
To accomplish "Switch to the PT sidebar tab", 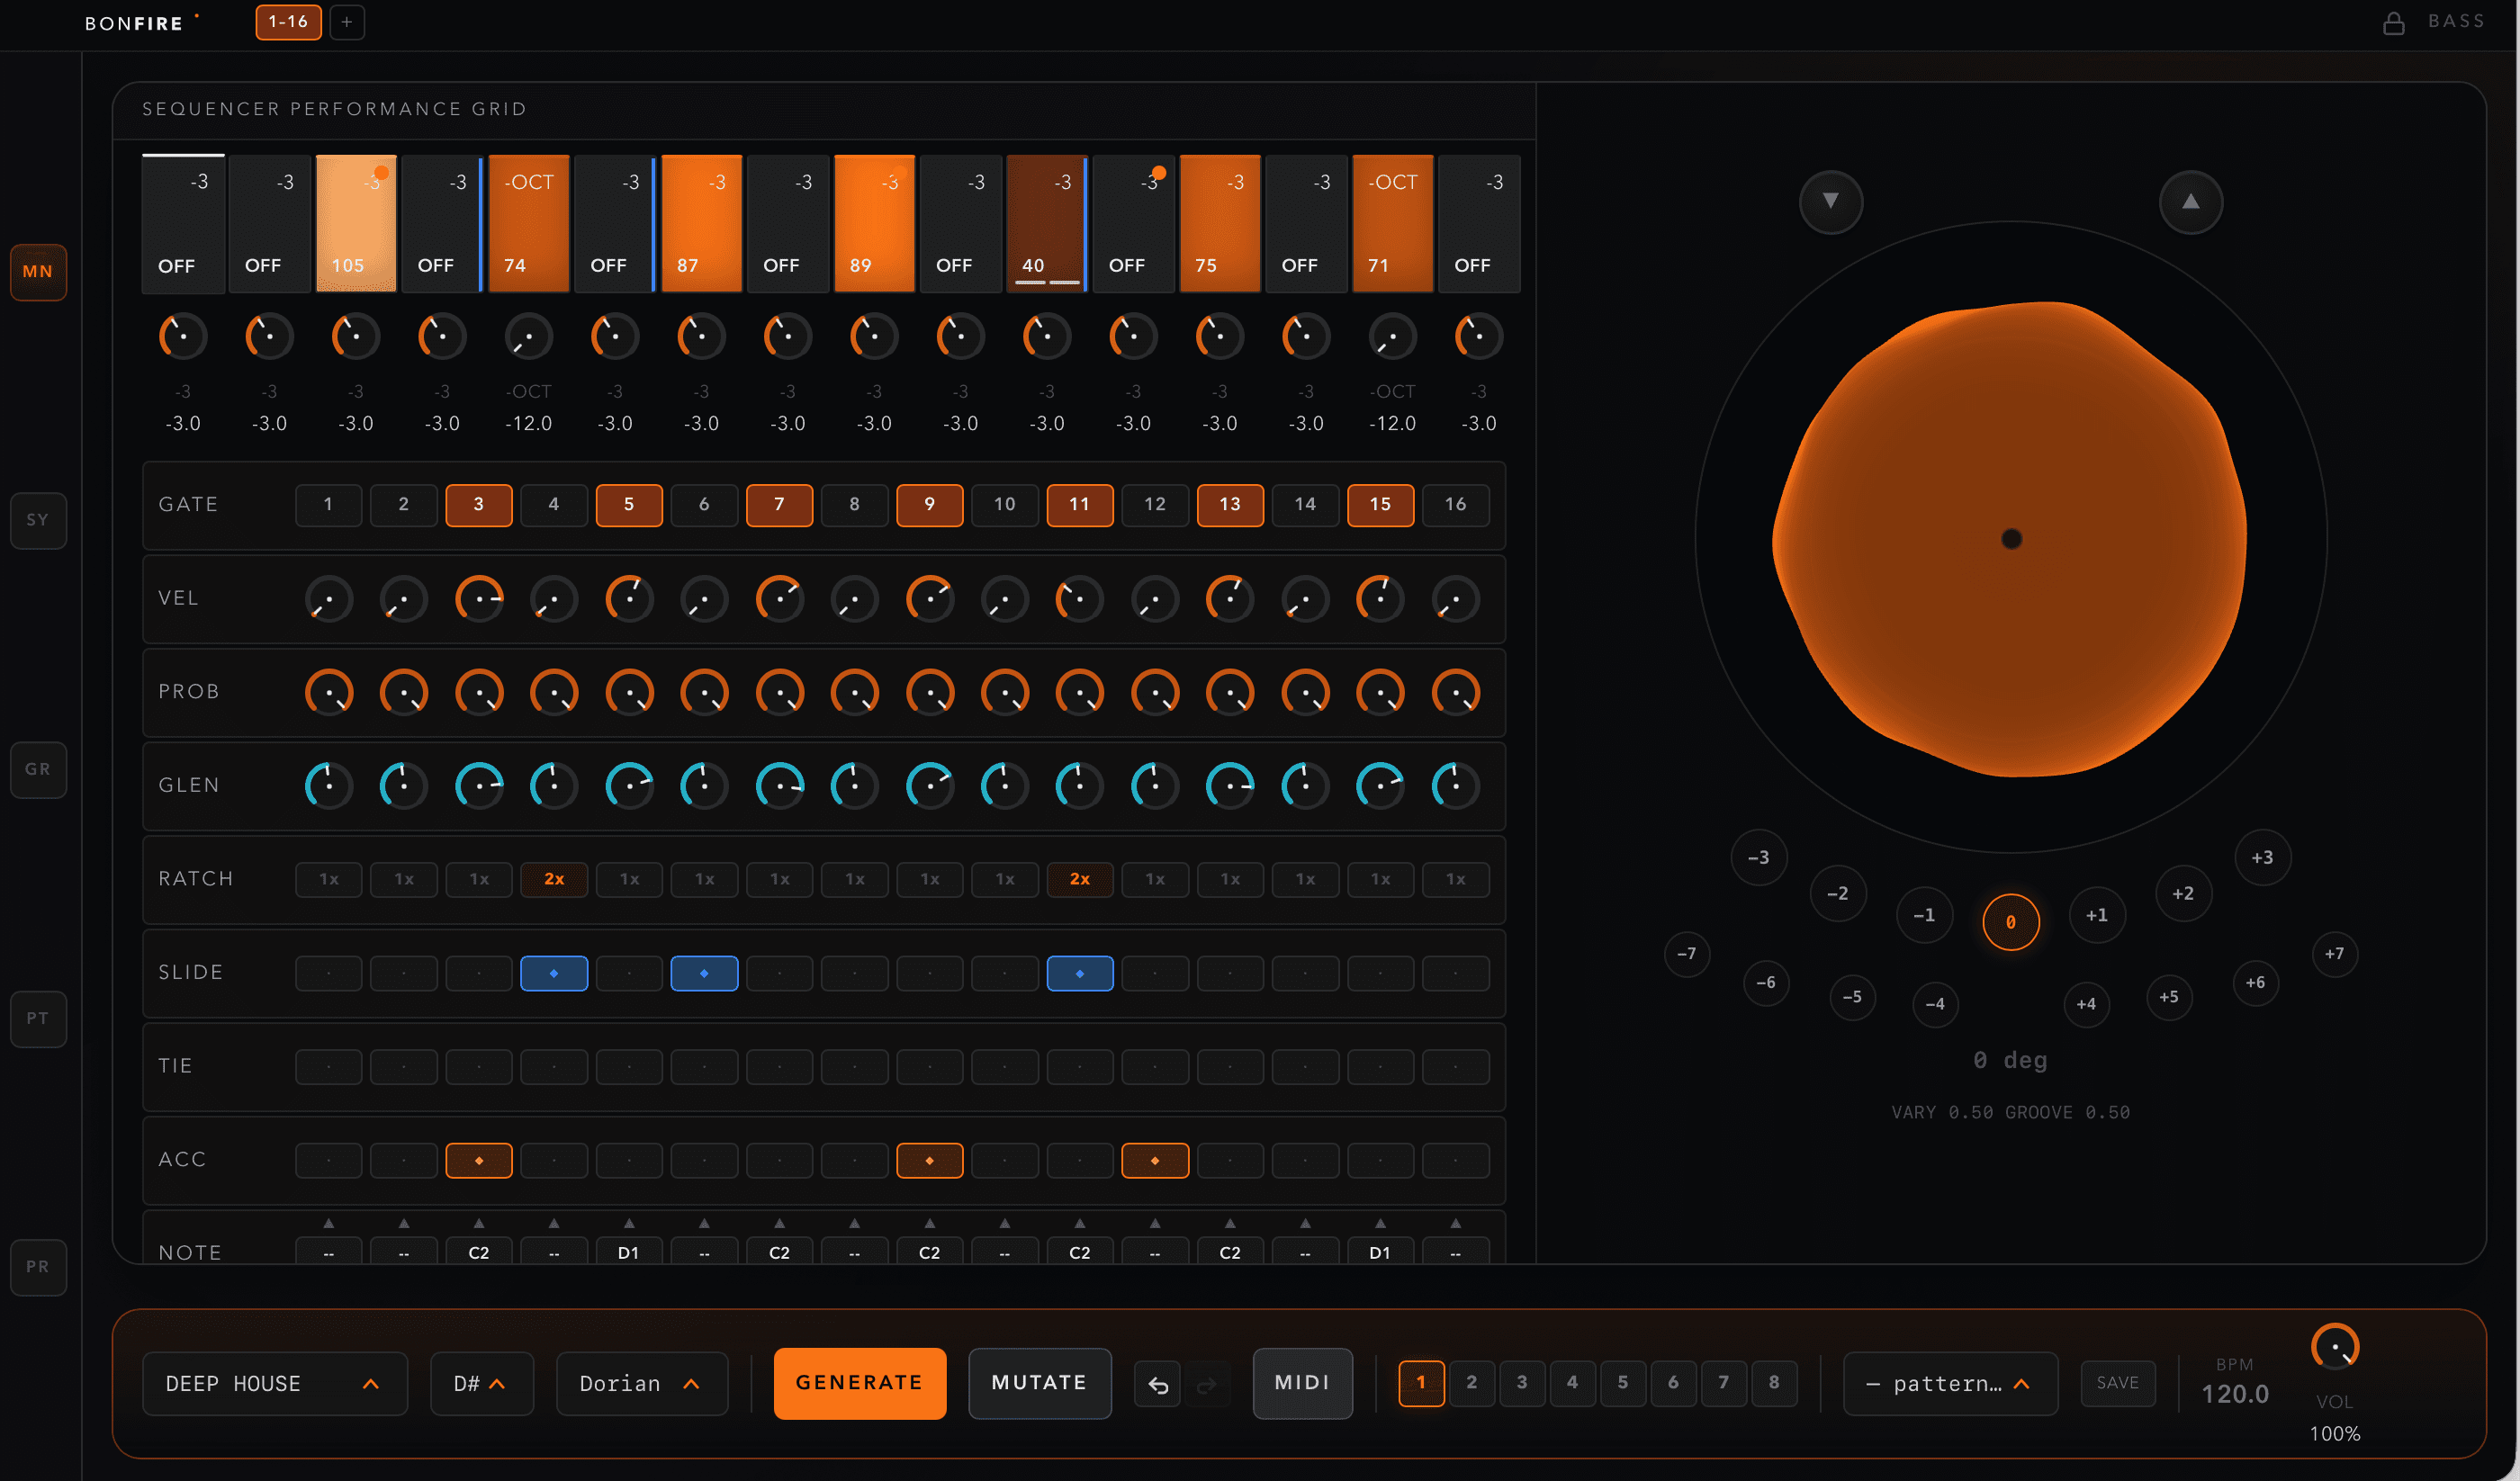I will 38,1018.
